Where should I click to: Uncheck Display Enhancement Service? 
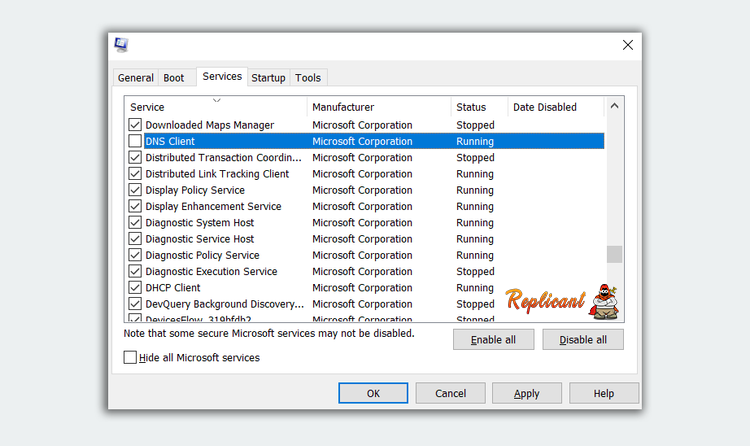tap(135, 206)
